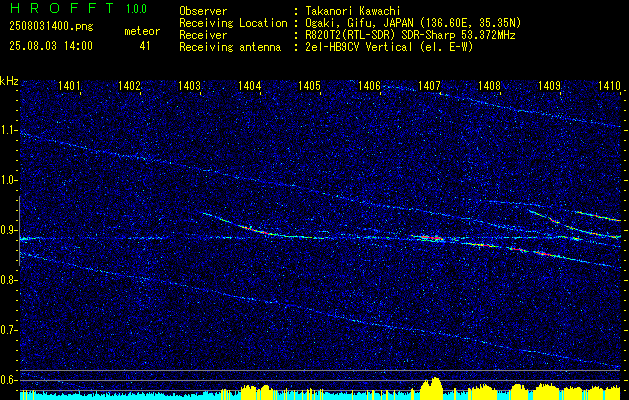Click the 0.6 kHz frequency label

(x=8, y=380)
